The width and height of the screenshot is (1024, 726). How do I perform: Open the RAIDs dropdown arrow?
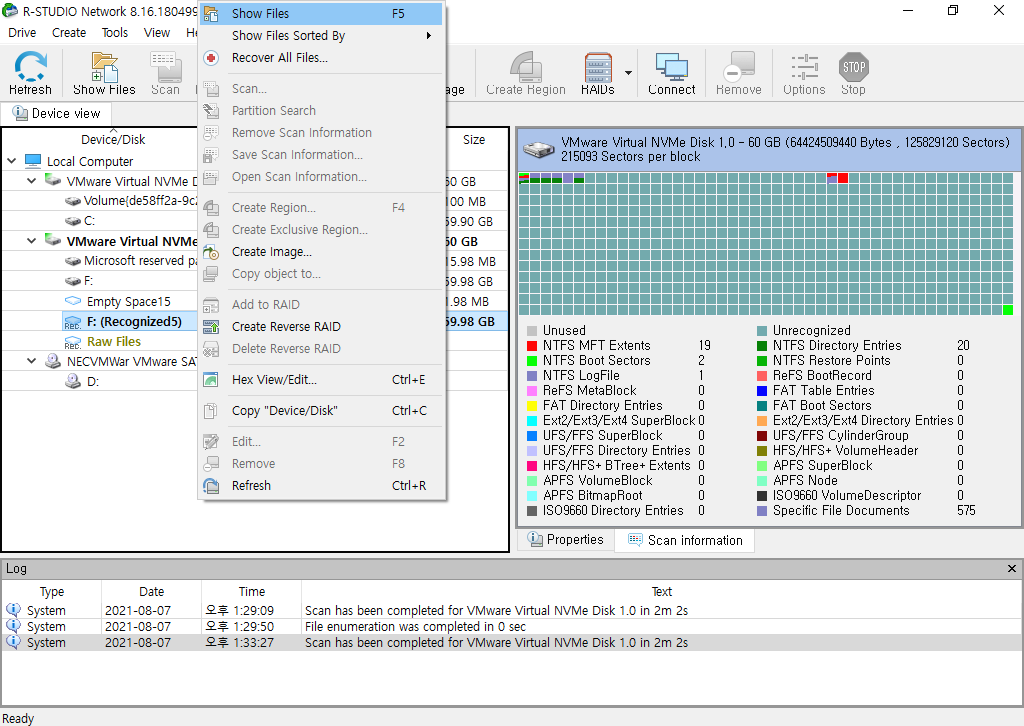[628, 72]
